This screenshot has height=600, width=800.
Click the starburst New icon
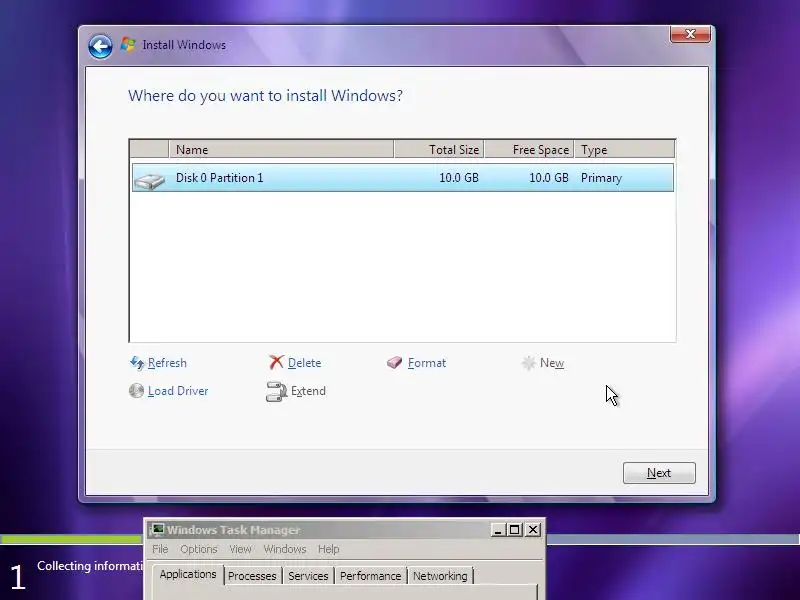[529, 363]
